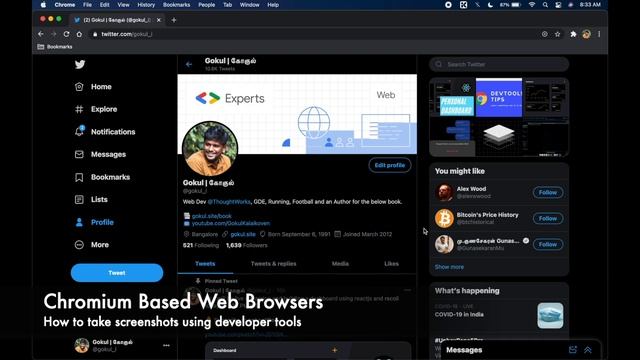Open the Apple menu
Image resolution: width=640 pixels, height=360 pixels.
click(x=43, y=5)
